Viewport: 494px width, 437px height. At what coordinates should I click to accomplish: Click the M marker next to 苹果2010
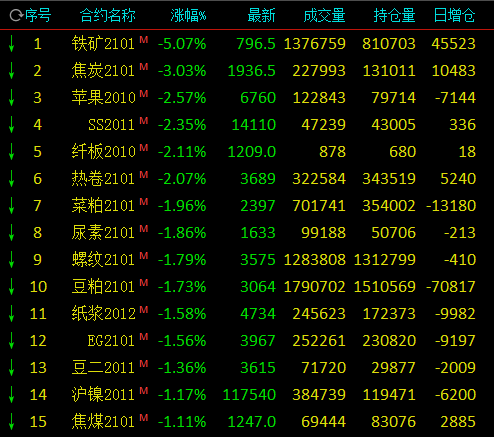[x=144, y=93]
